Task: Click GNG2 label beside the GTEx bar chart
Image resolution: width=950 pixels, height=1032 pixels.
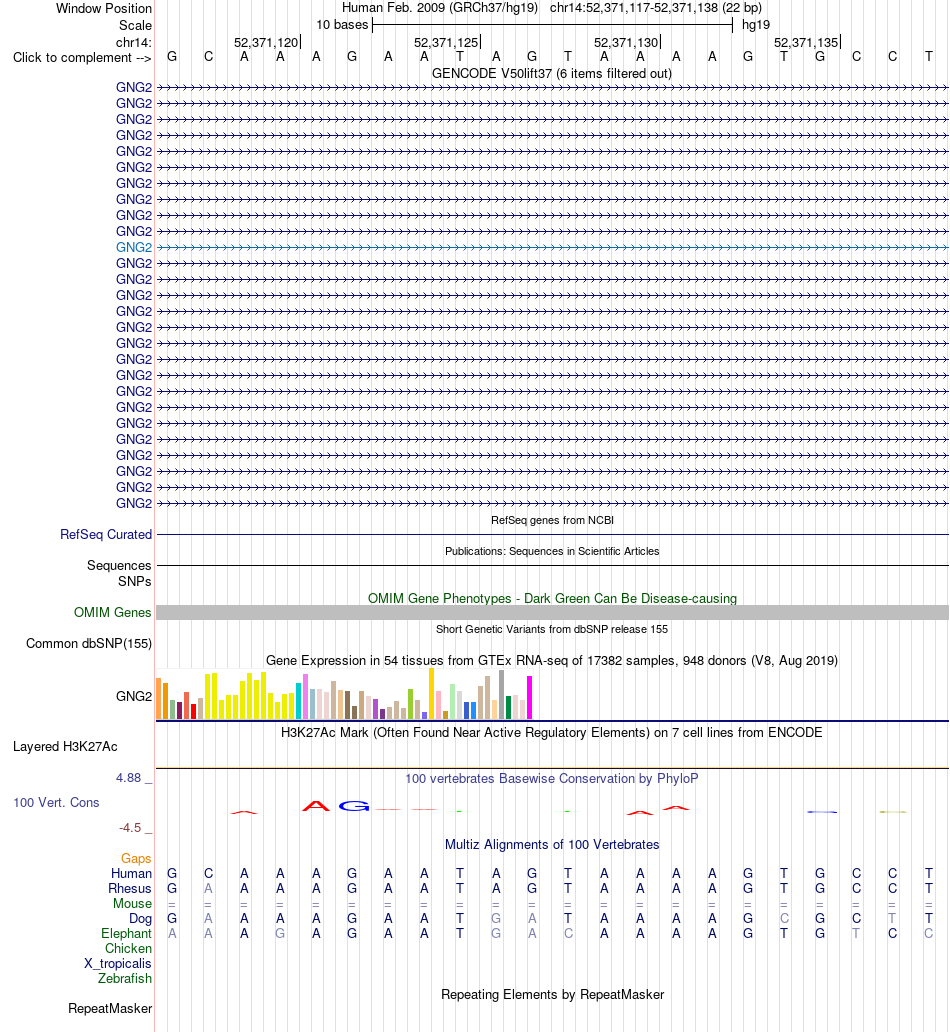Action: (134, 696)
